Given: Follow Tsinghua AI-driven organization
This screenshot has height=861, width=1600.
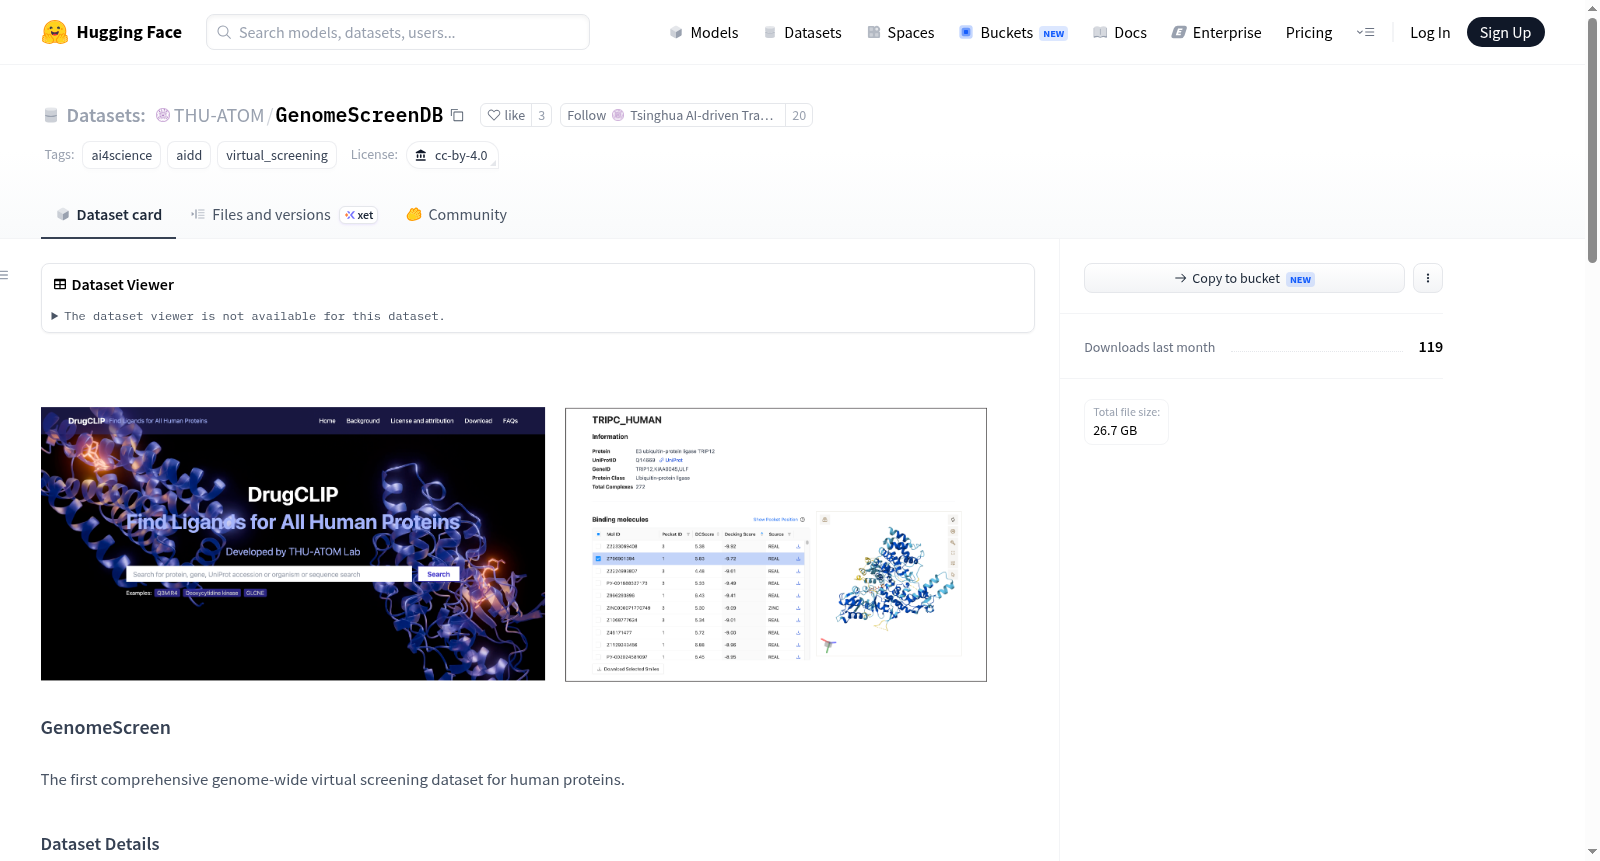Looking at the screenshot, I should point(673,115).
